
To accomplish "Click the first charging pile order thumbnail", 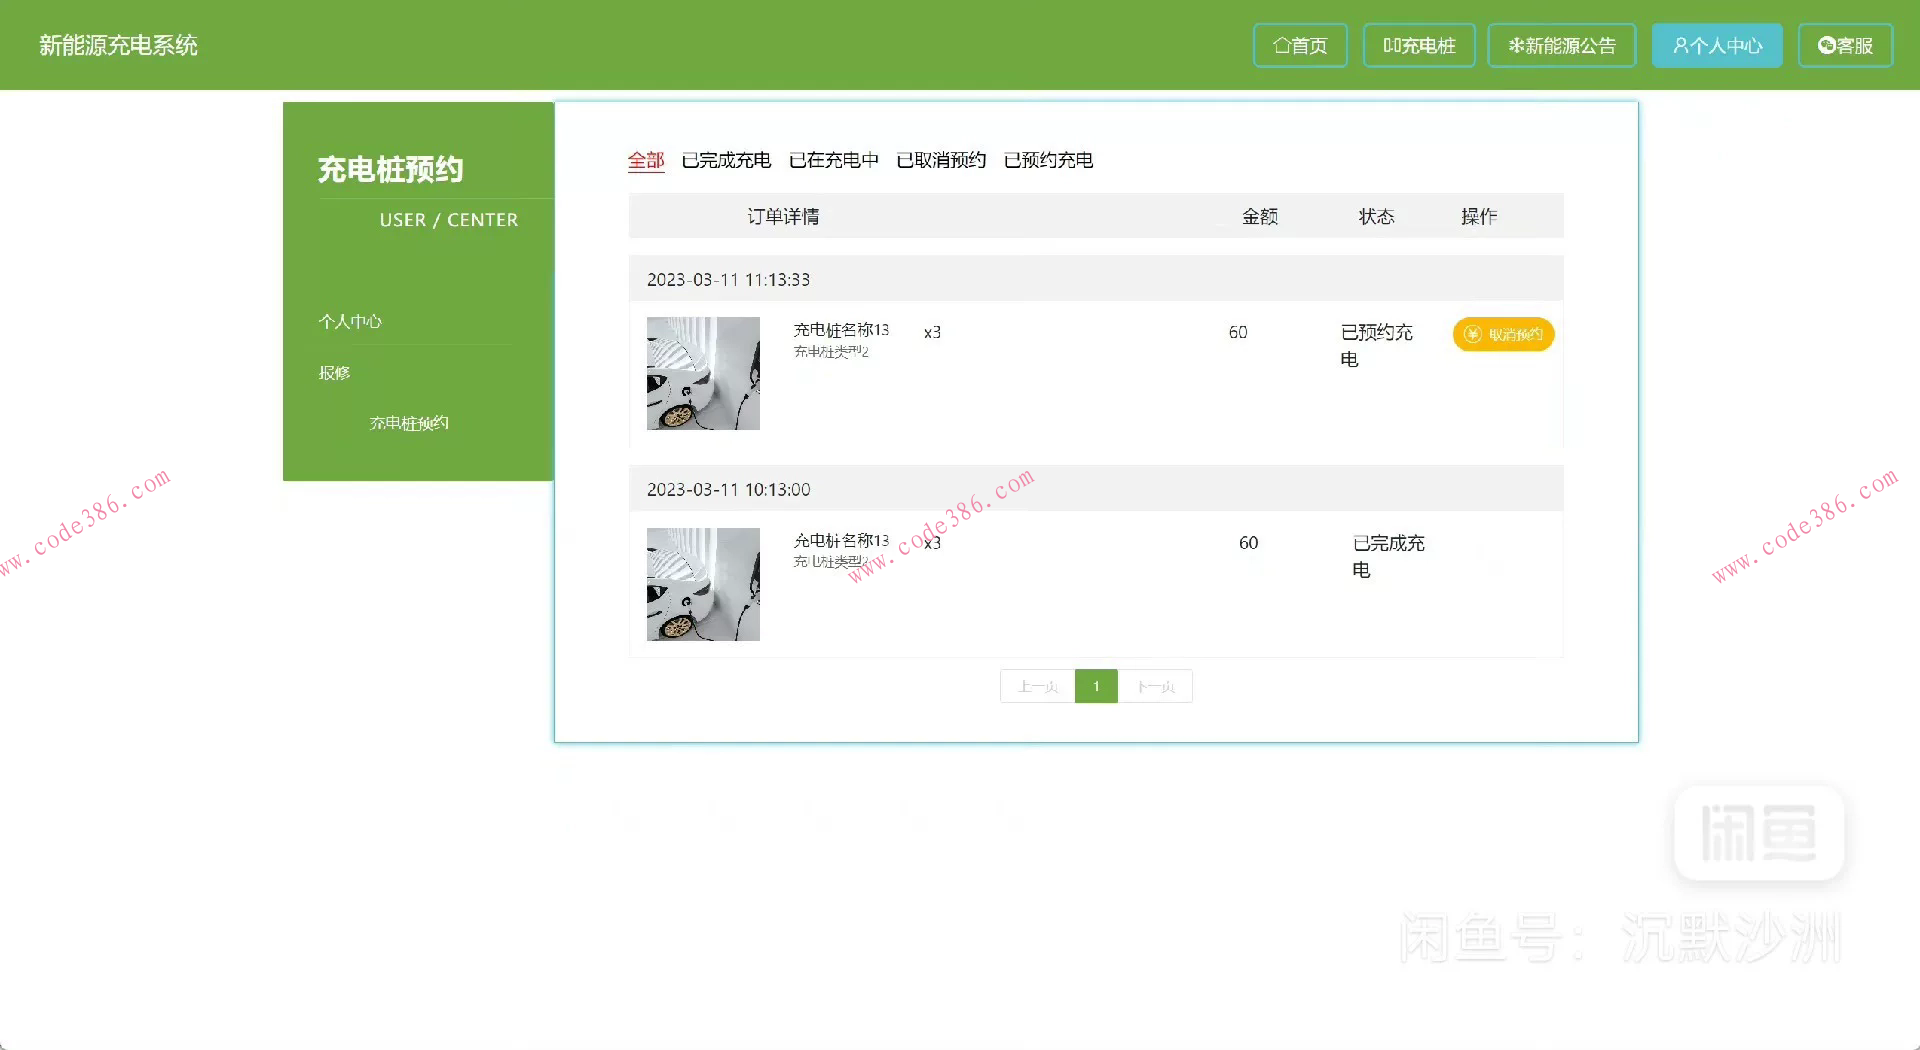I will [703, 373].
